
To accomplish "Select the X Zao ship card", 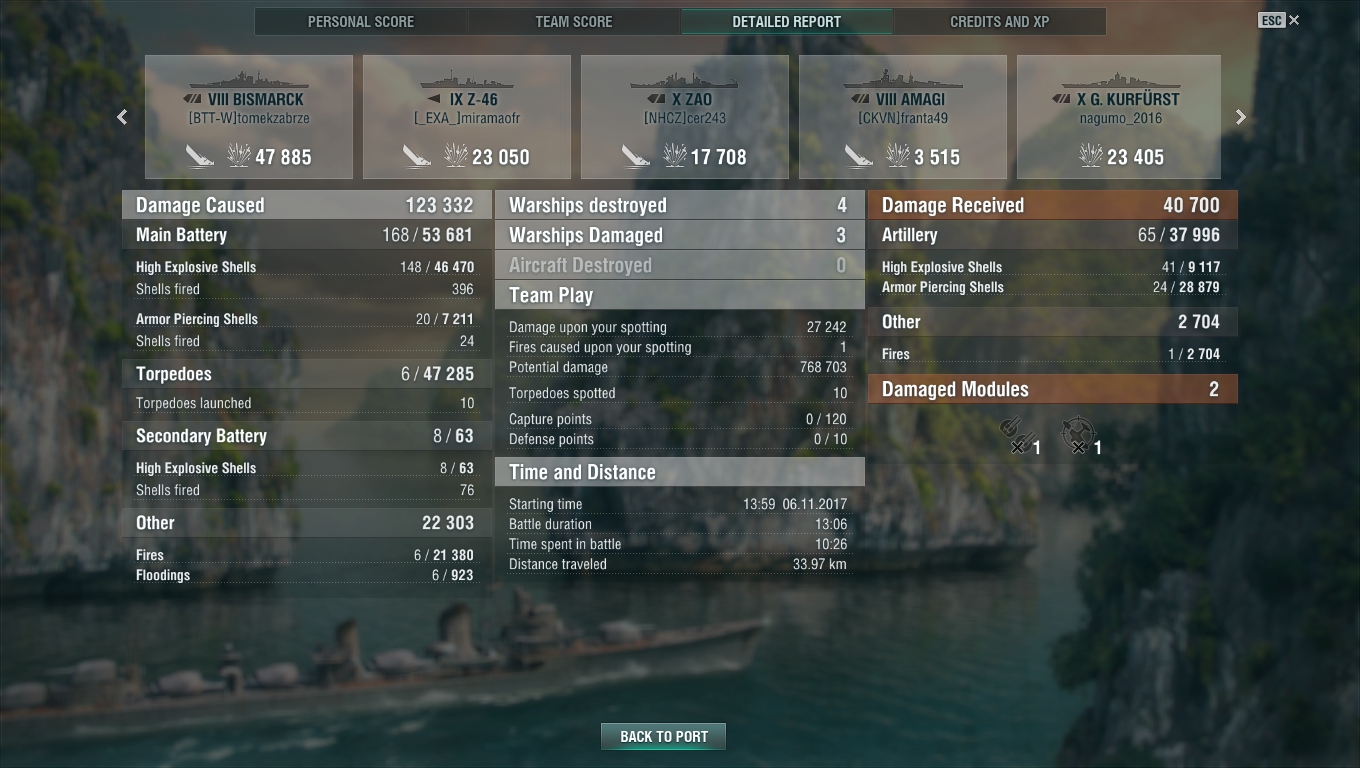I will pos(685,117).
